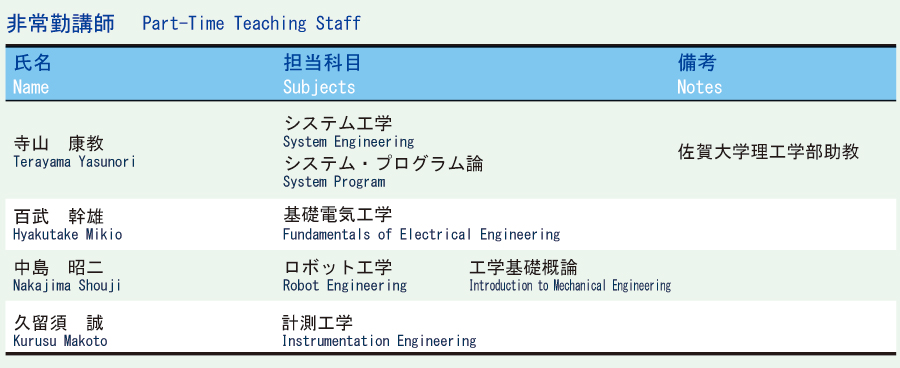Viewport: 900px width, 368px height.
Task: Click the 非常勤講師 Japanese heading
Action: click(61, 24)
